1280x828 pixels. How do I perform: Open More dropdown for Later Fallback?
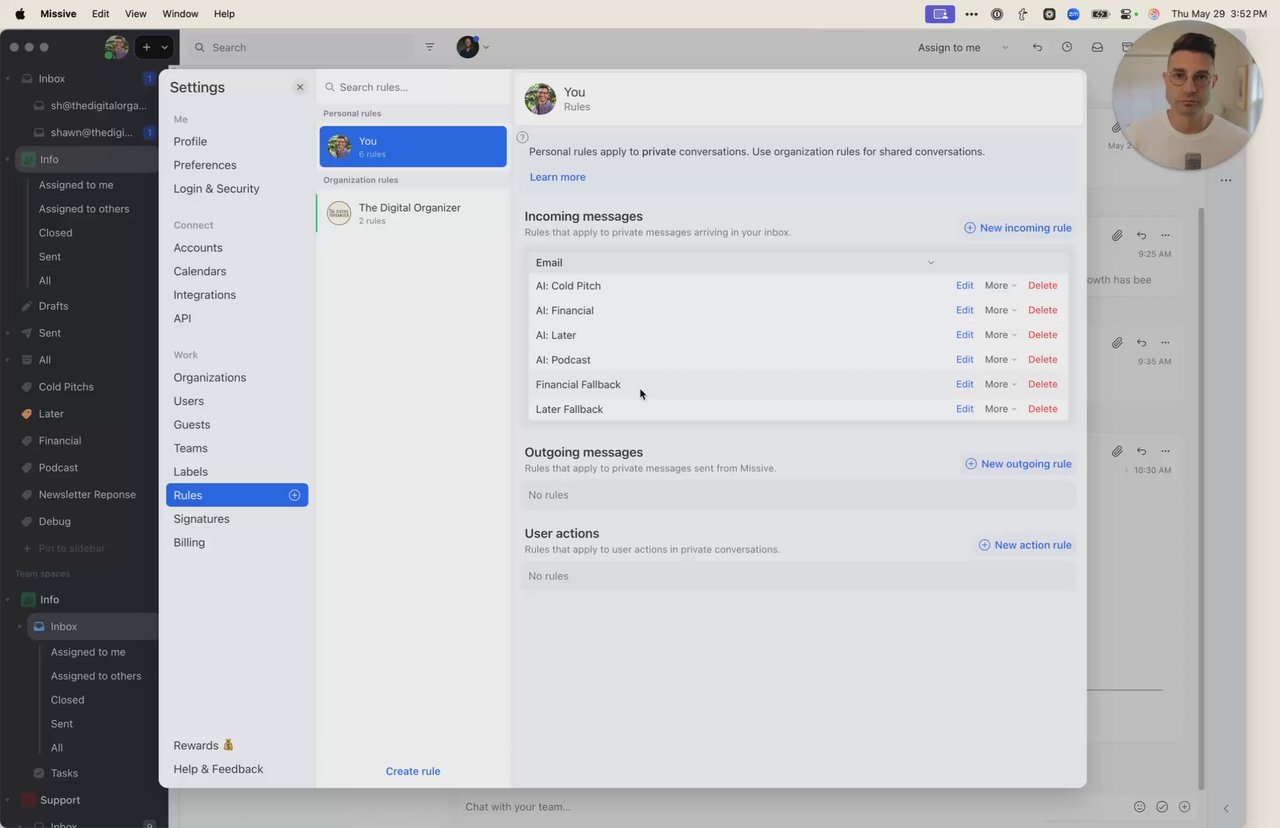[x=1000, y=409]
